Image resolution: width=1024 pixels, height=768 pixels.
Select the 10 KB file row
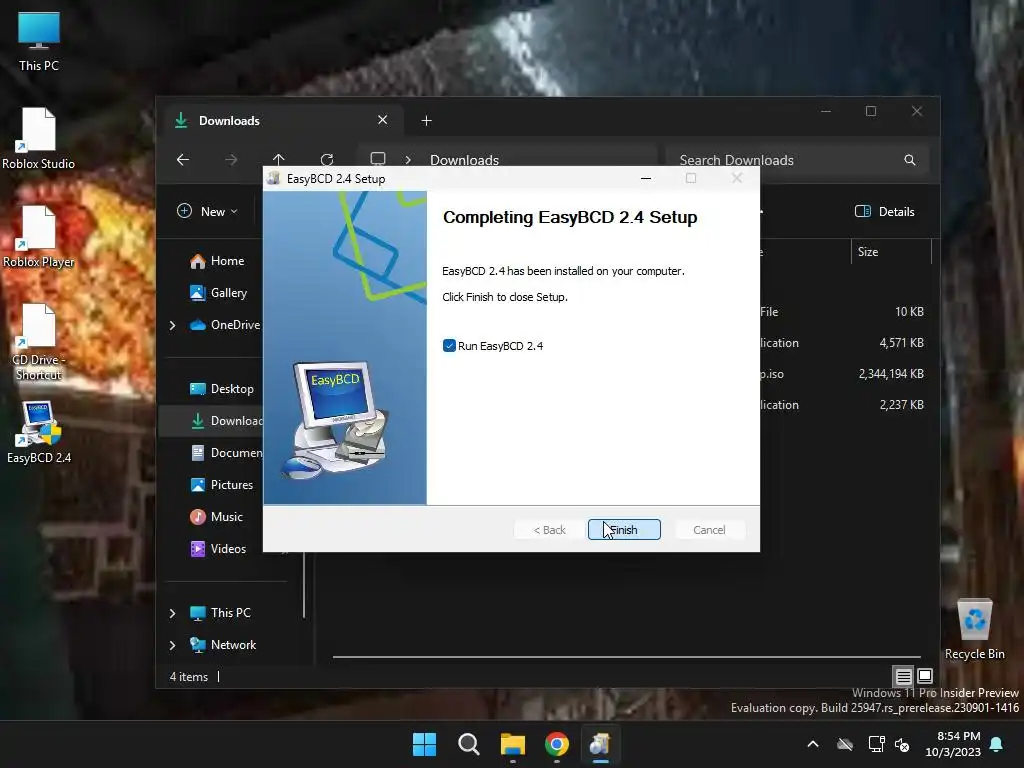pos(842,312)
